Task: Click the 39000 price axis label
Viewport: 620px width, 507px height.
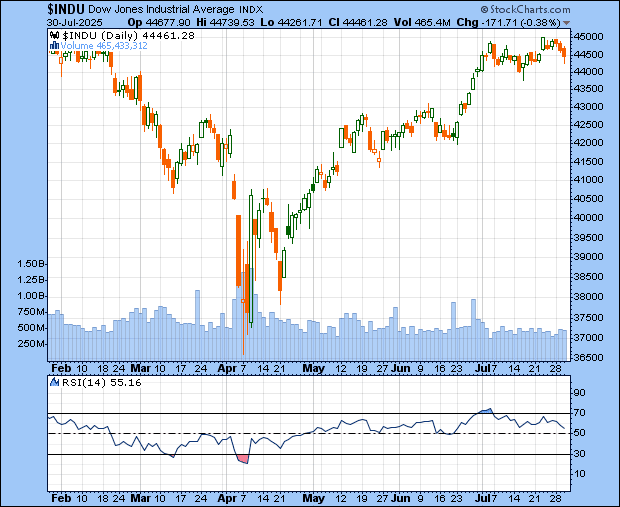Action: 589,257
